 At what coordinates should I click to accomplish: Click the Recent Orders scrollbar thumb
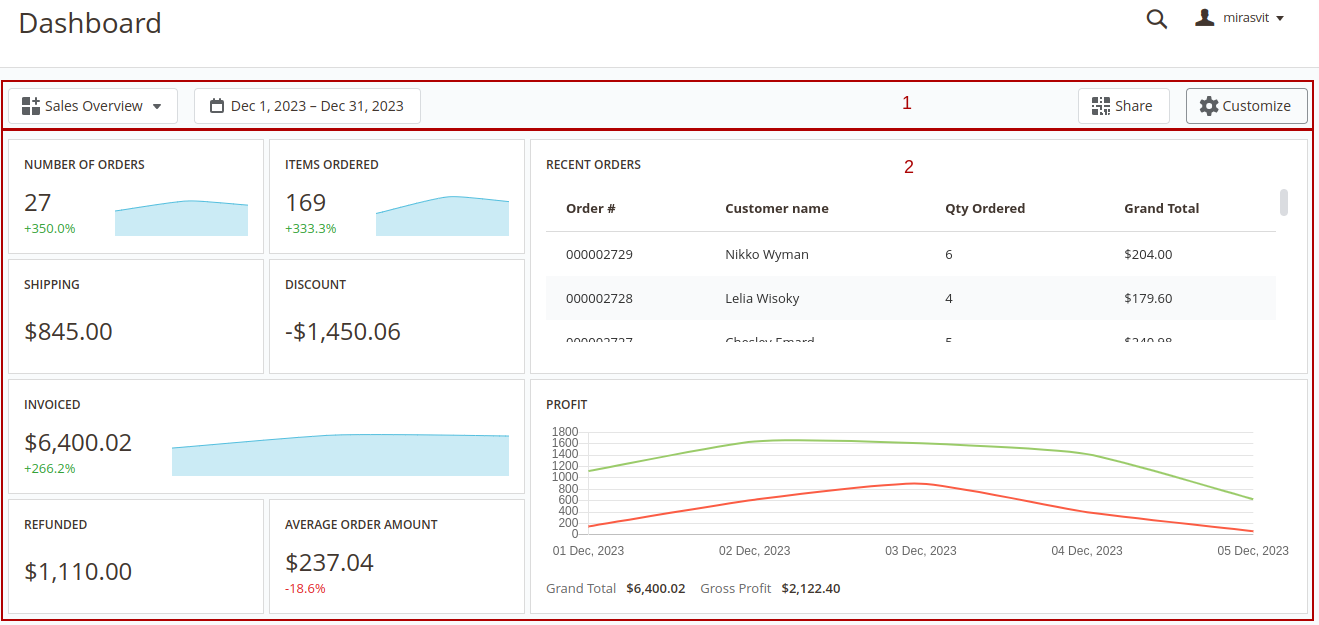[1283, 202]
